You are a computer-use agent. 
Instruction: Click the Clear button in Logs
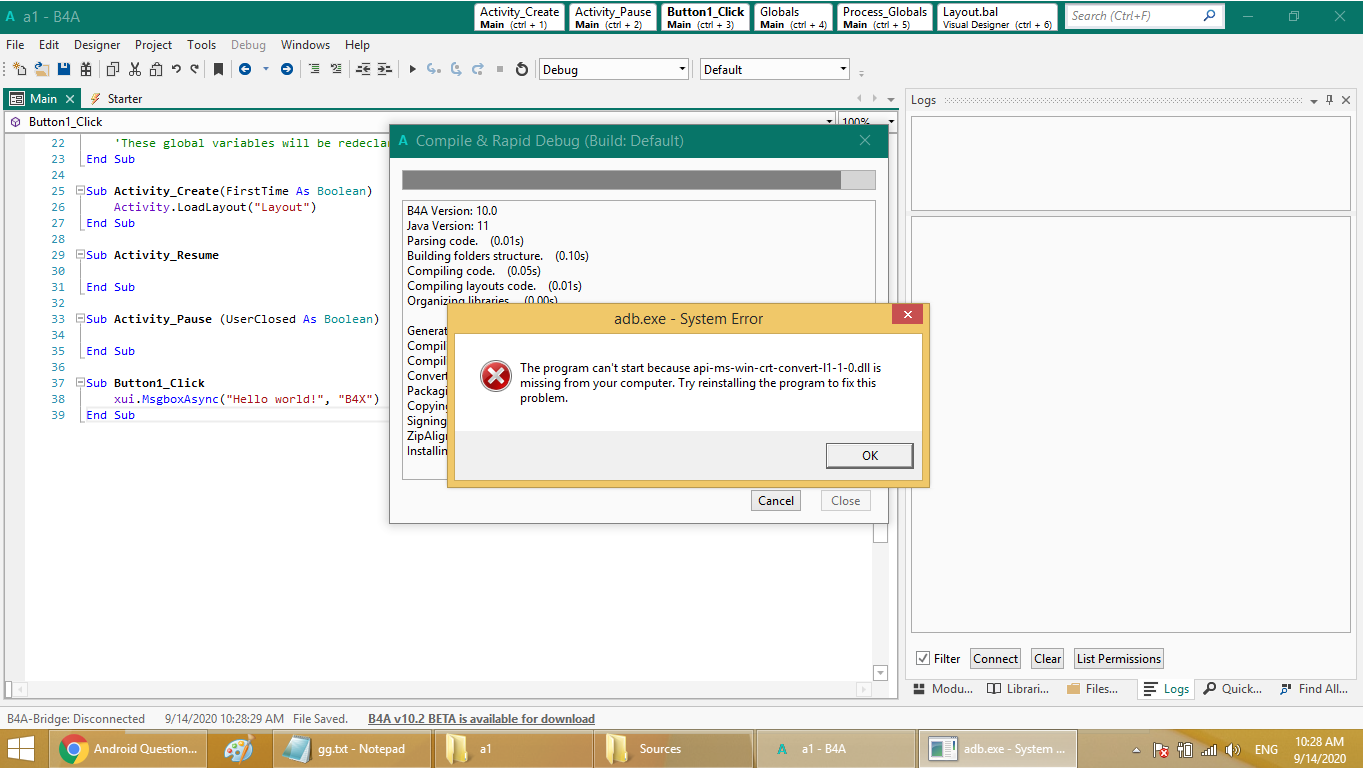[1048, 658]
